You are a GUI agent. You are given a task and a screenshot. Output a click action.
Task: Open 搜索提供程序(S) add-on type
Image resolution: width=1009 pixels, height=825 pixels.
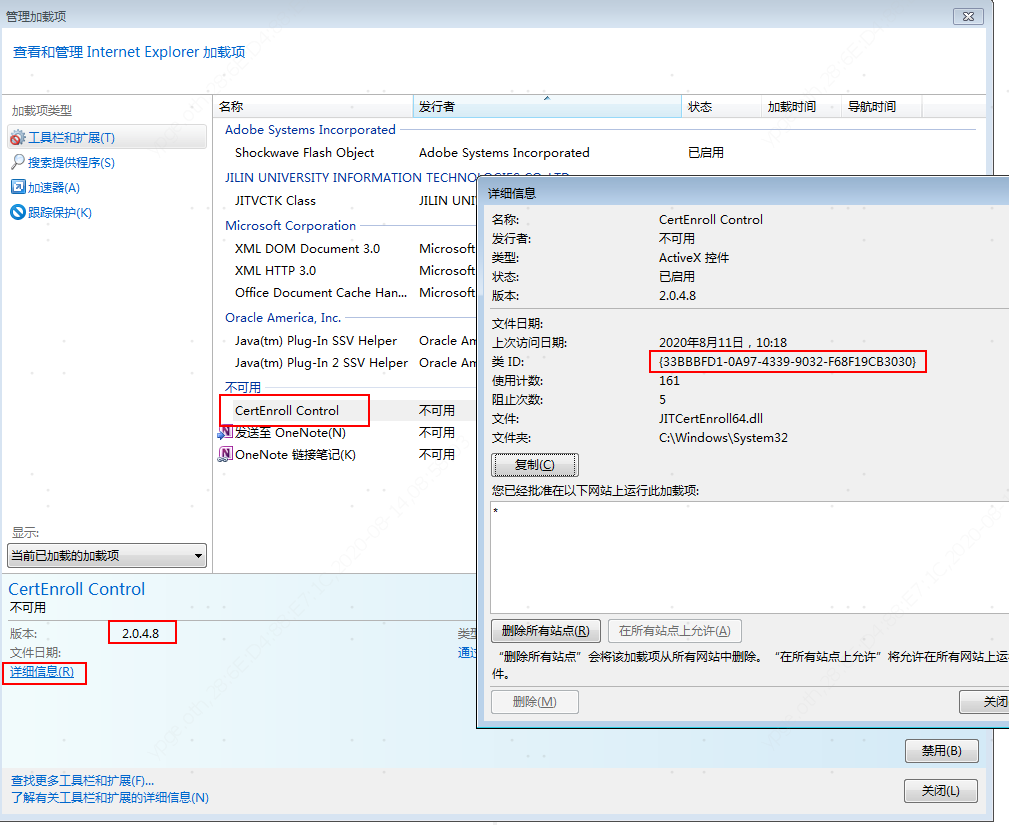(x=71, y=162)
